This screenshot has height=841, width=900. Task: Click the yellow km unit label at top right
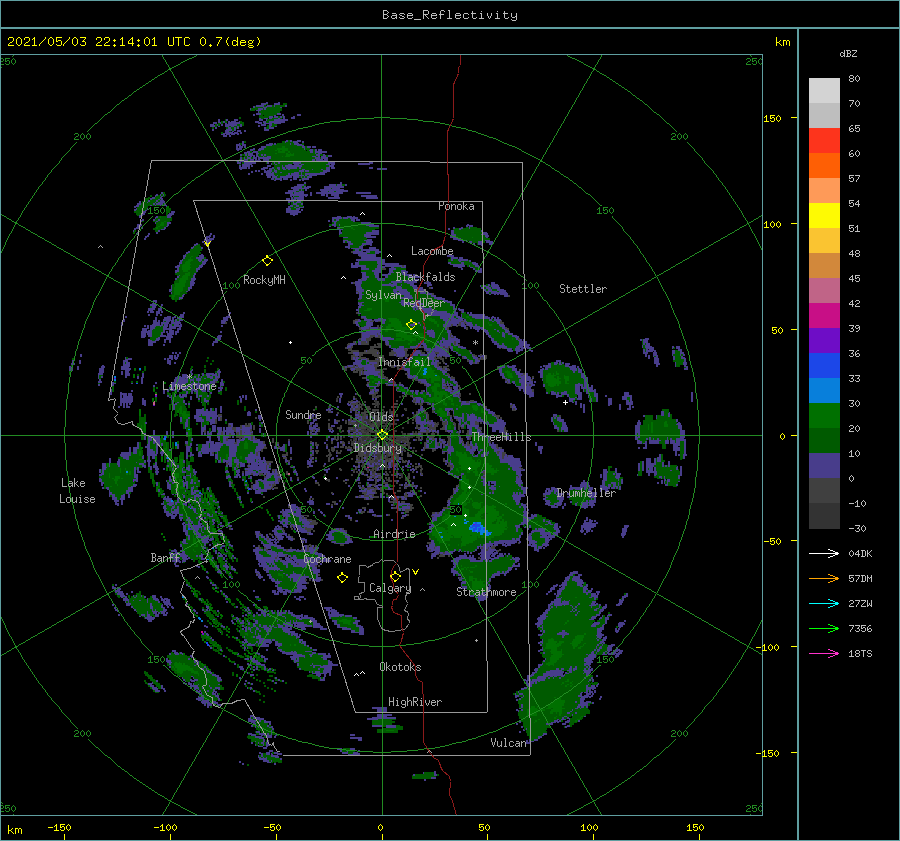pyautogui.click(x=782, y=42)
